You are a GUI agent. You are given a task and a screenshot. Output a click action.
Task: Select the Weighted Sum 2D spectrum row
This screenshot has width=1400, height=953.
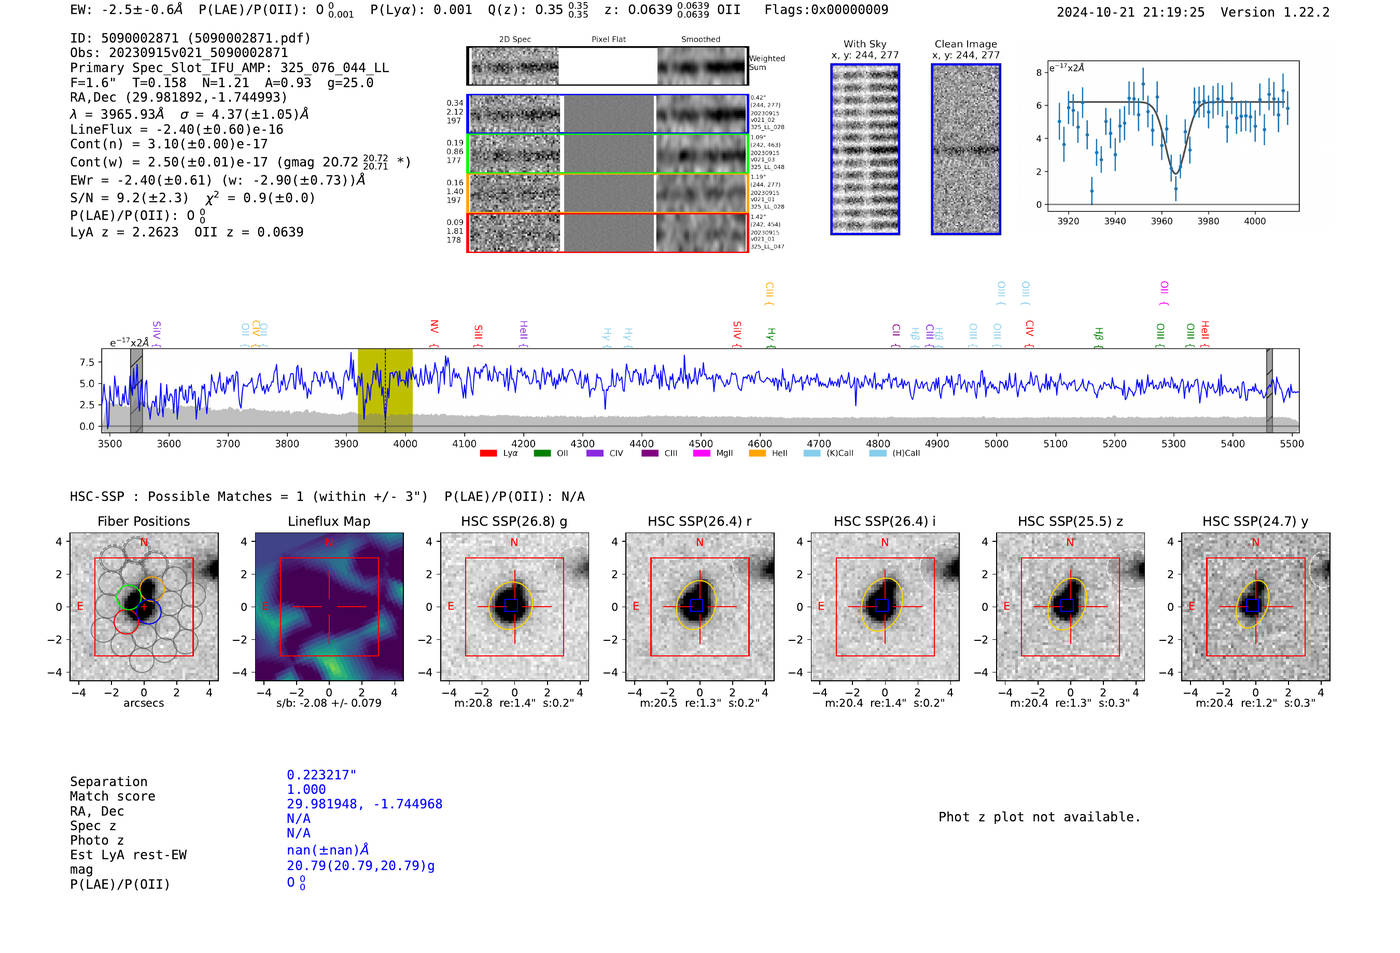[607, 67]
